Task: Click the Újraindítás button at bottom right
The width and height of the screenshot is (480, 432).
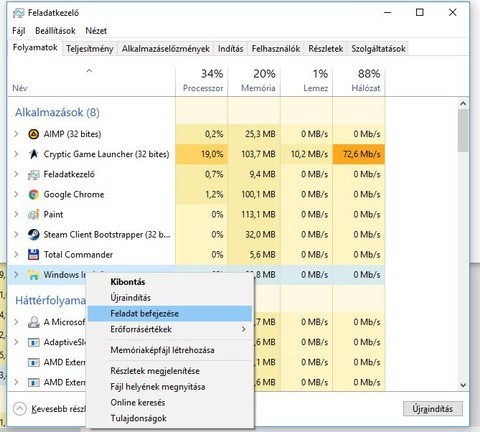Action: 433,409
